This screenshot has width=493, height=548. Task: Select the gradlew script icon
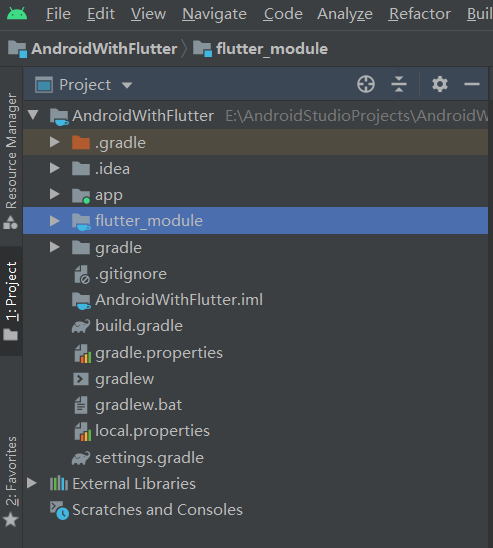(x=81, y=379)
